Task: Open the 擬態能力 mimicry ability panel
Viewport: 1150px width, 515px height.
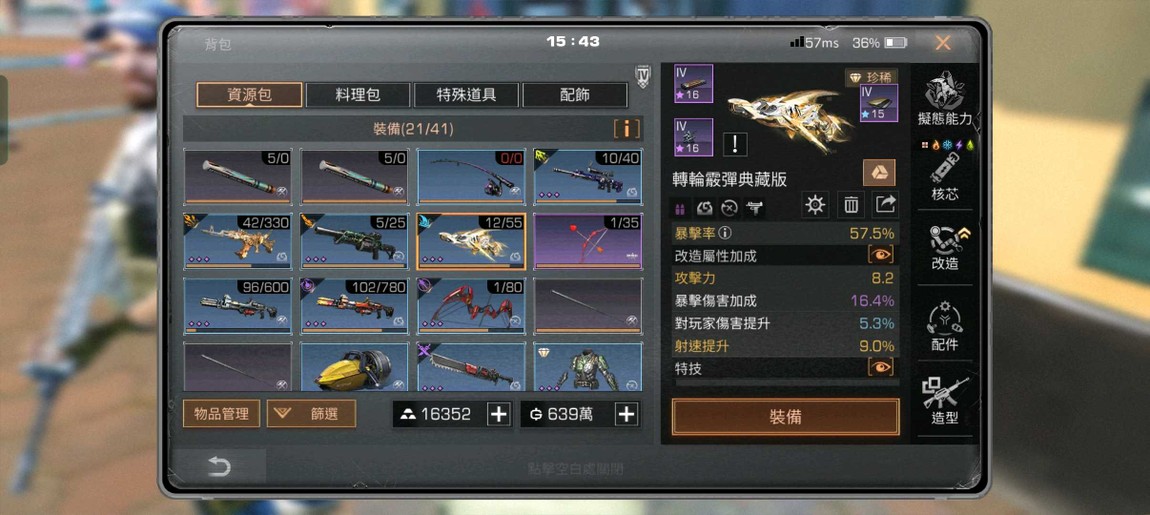Action: 944,98
